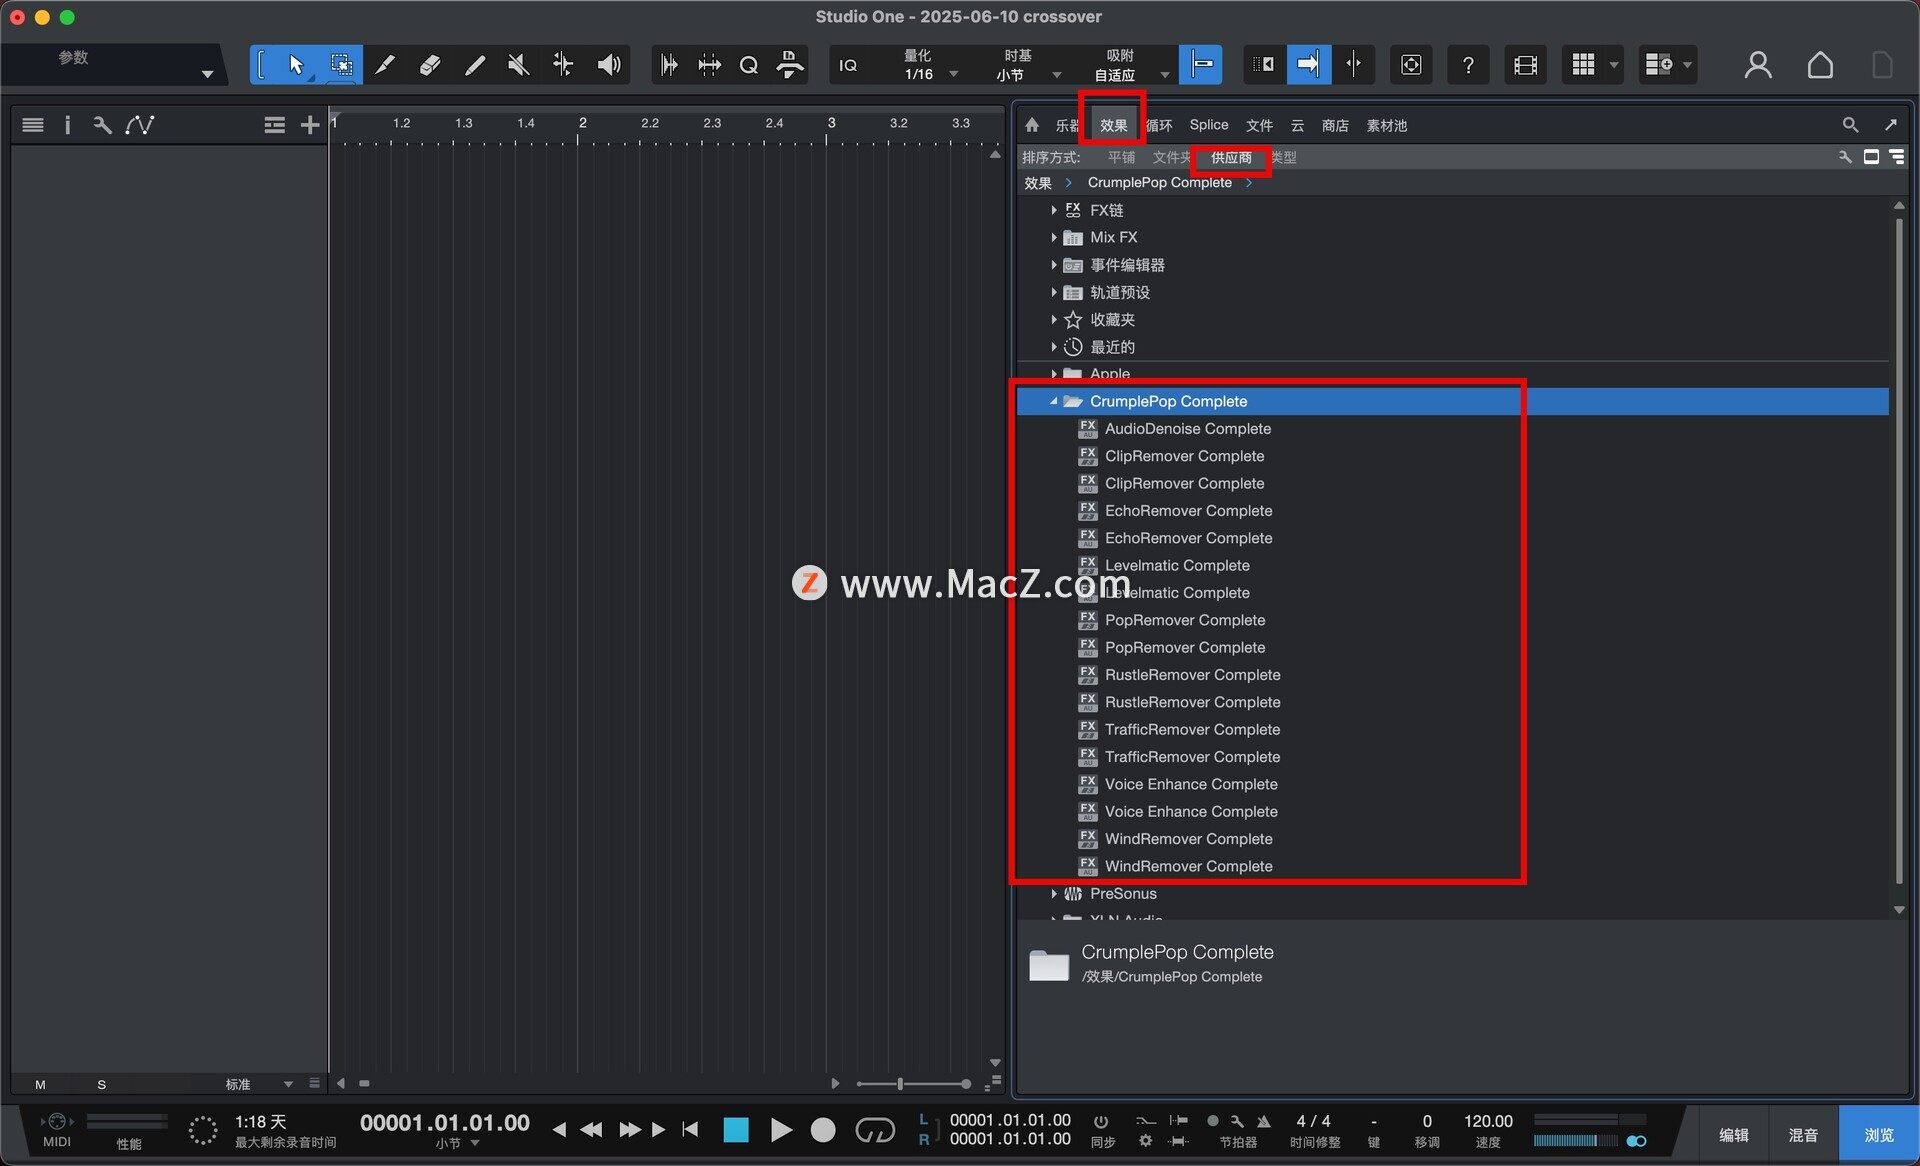Switch to the 文件 files tab
This screenshot has width=1920, height=1166.
[1259, 125]
